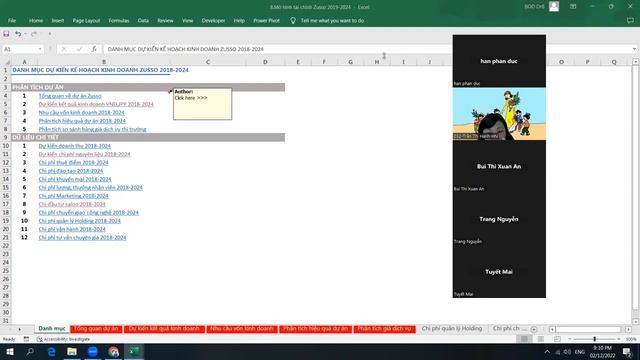Viewport: 640px width, 360px height.
Task: Open link Dự kiến doanh thu 2018-2024
Action: coord(74,146)
